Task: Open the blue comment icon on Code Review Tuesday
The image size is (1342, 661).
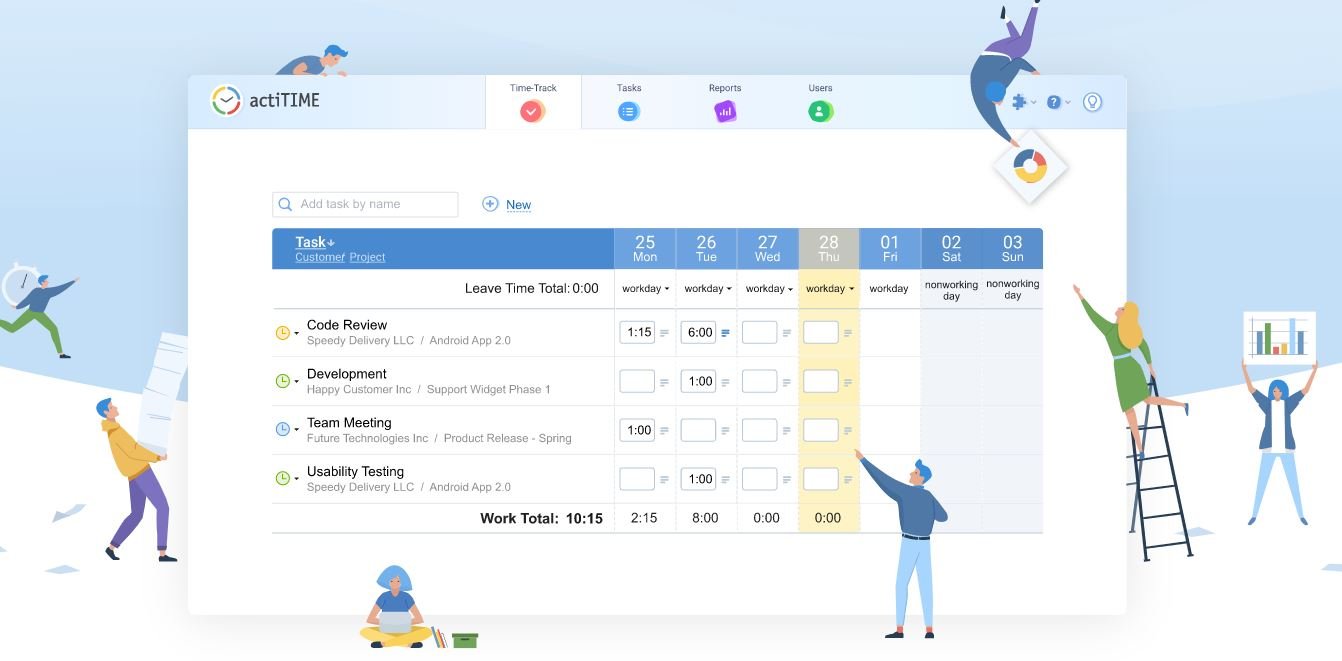Action: pyautogui.click(x=725, y=333)
